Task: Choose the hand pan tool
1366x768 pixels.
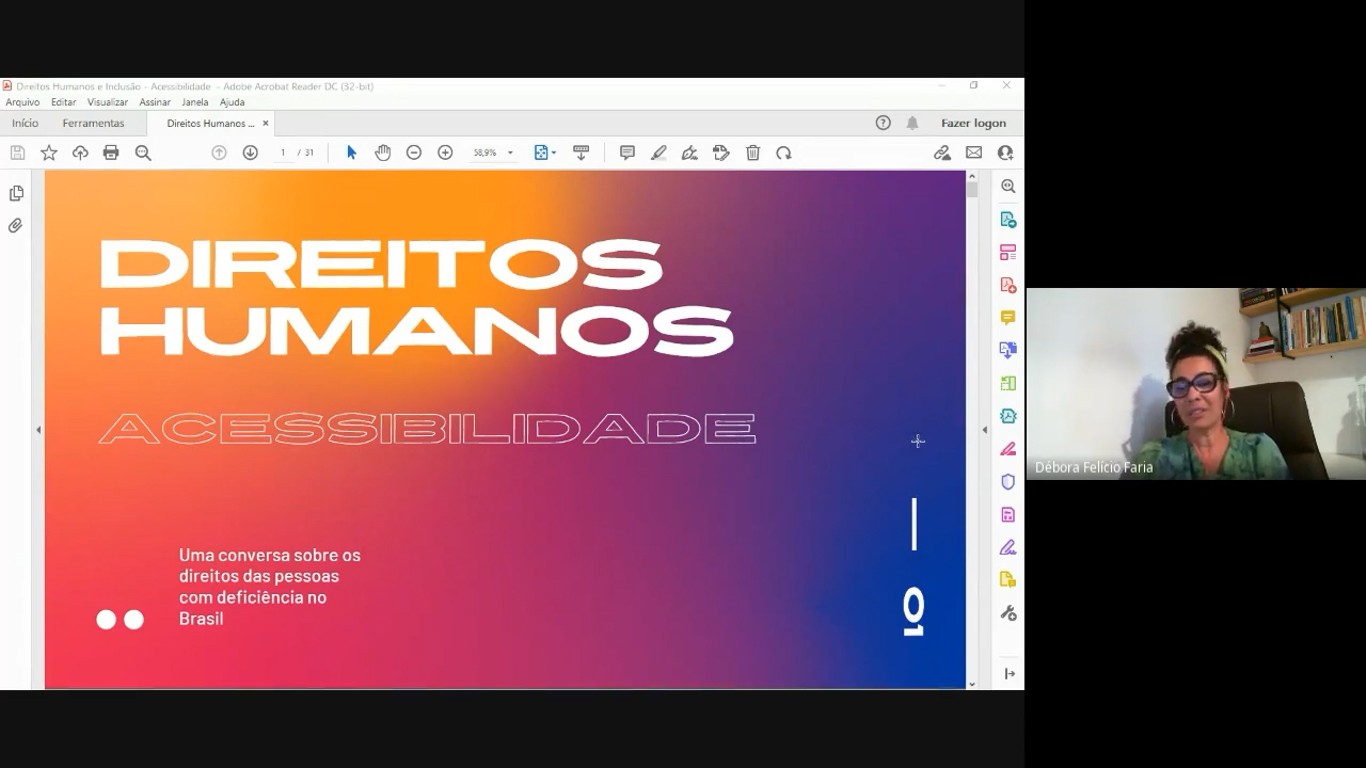Action: pos(382,153)
